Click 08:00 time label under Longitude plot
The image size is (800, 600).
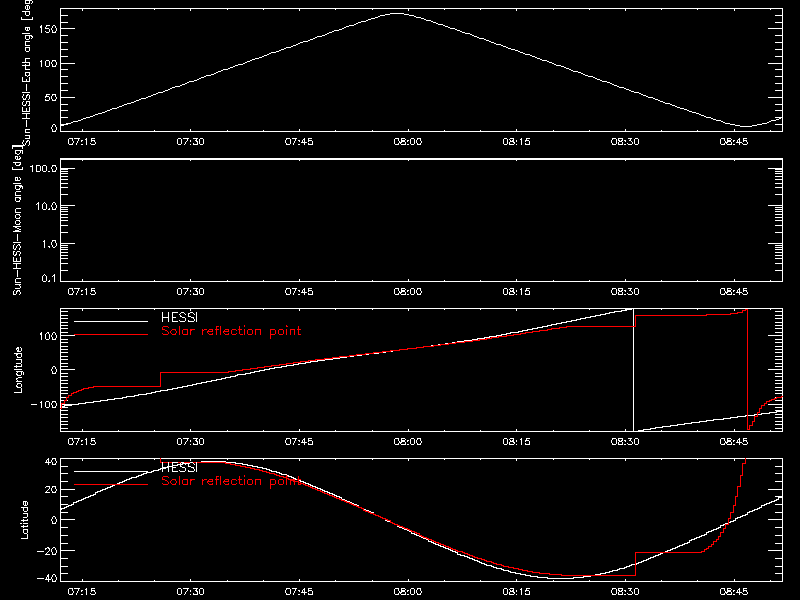[x=408, y=442]
